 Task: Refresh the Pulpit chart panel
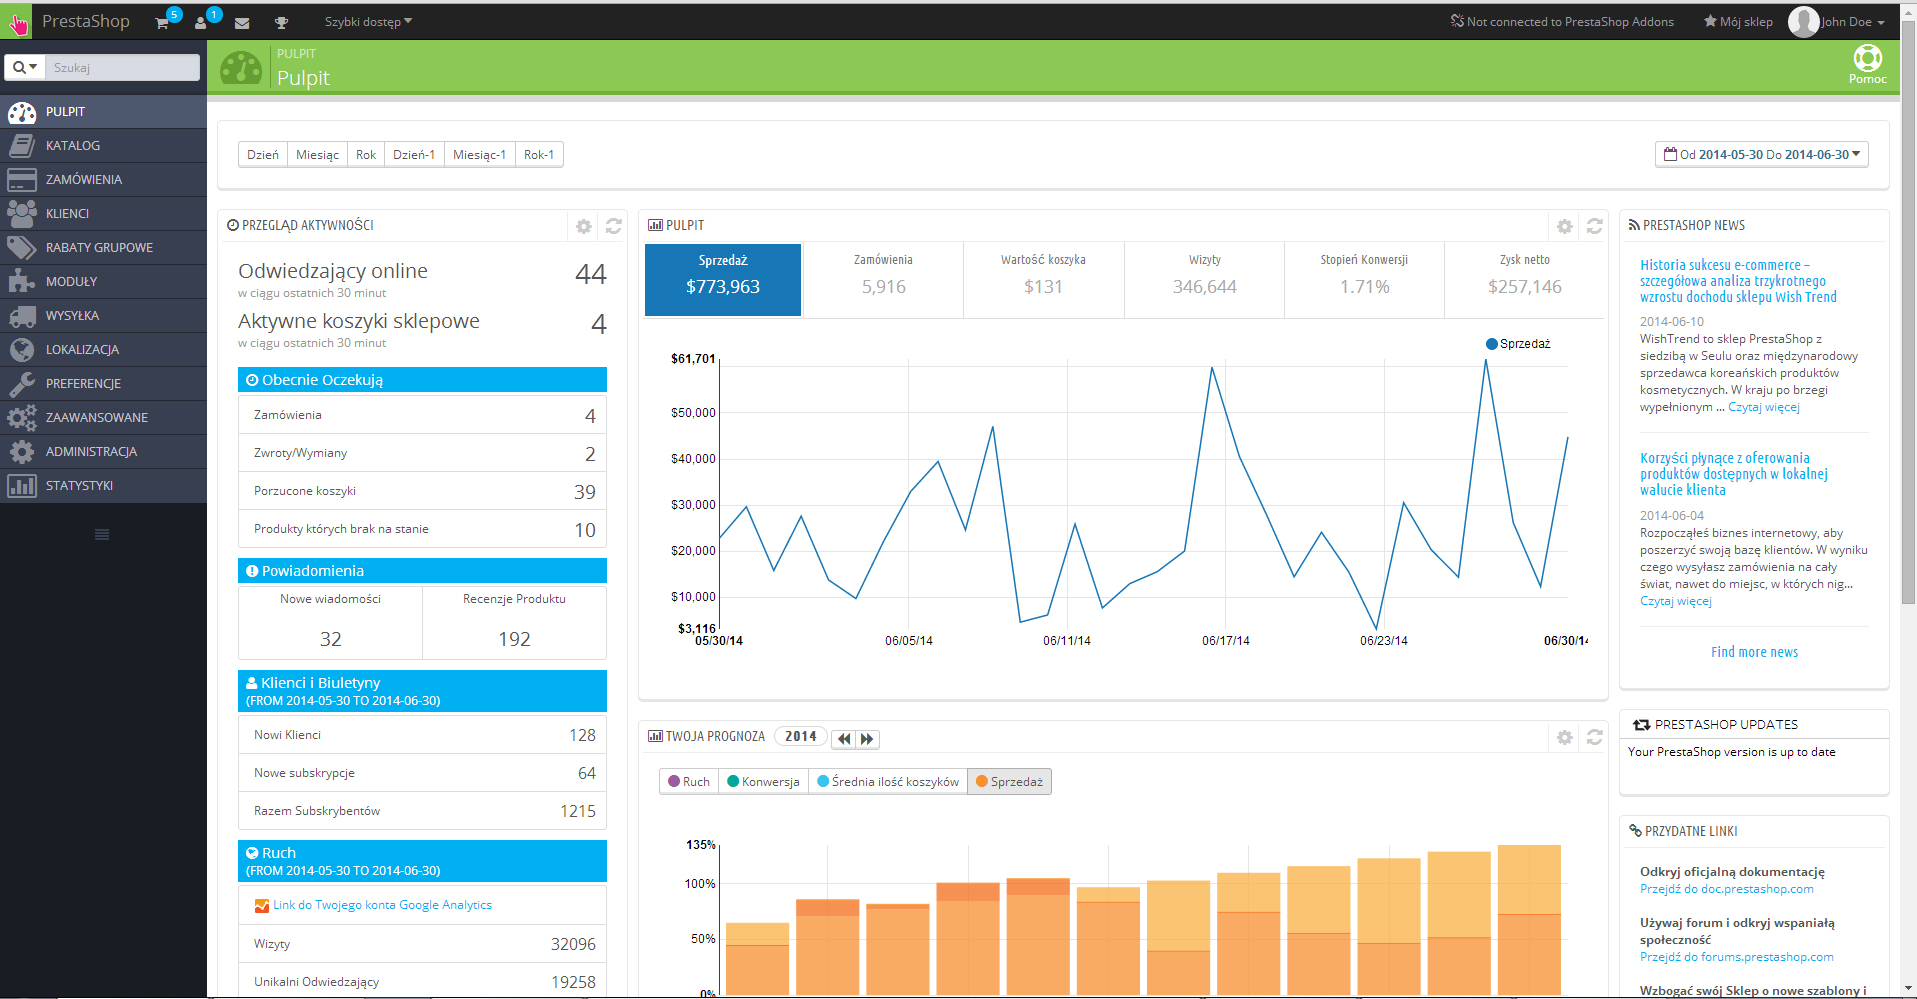pos(1595,227)
